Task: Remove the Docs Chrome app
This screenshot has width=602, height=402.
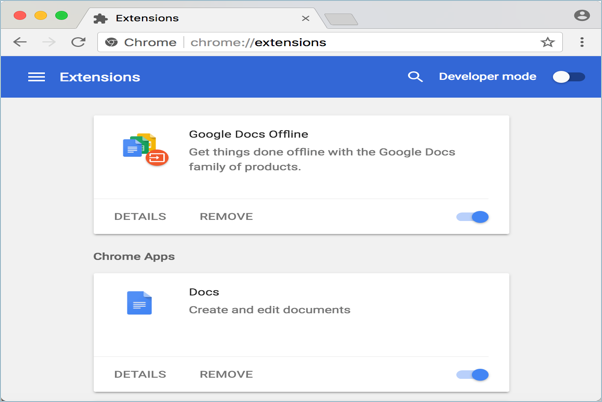Action: point(226,375)
